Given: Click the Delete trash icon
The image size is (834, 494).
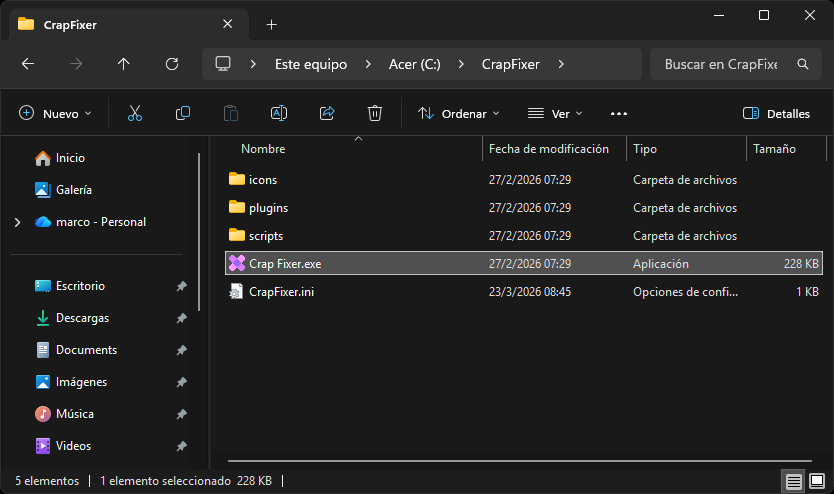Looking at the screenshot, I should click(374, 113).
